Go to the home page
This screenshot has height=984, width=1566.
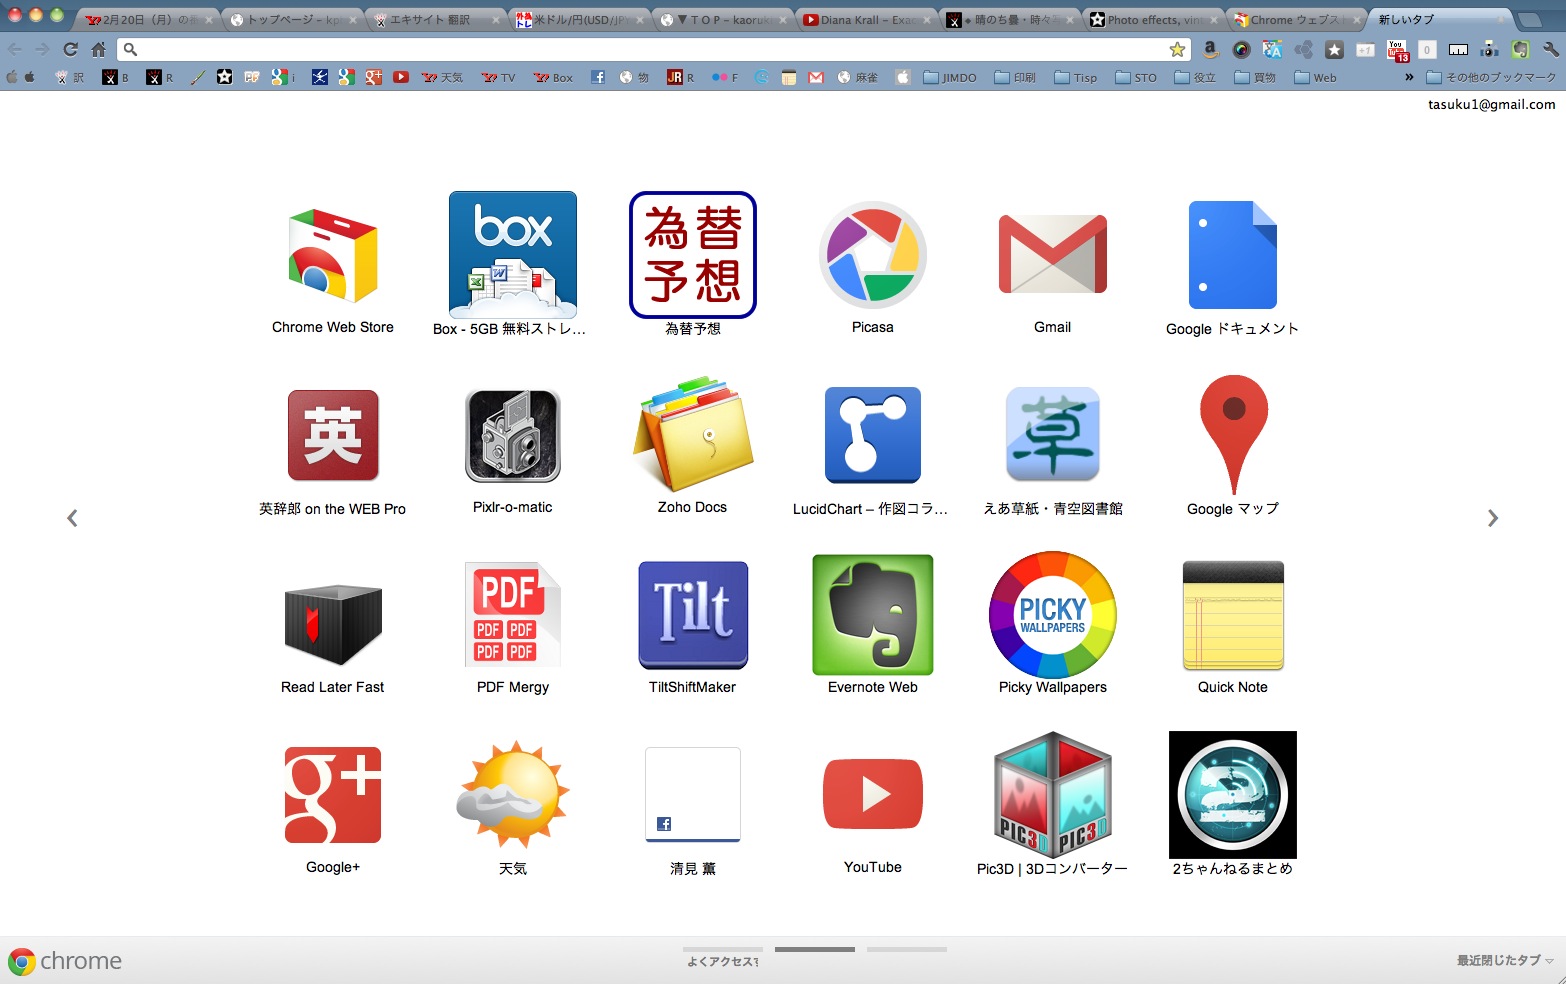[98, 49]
